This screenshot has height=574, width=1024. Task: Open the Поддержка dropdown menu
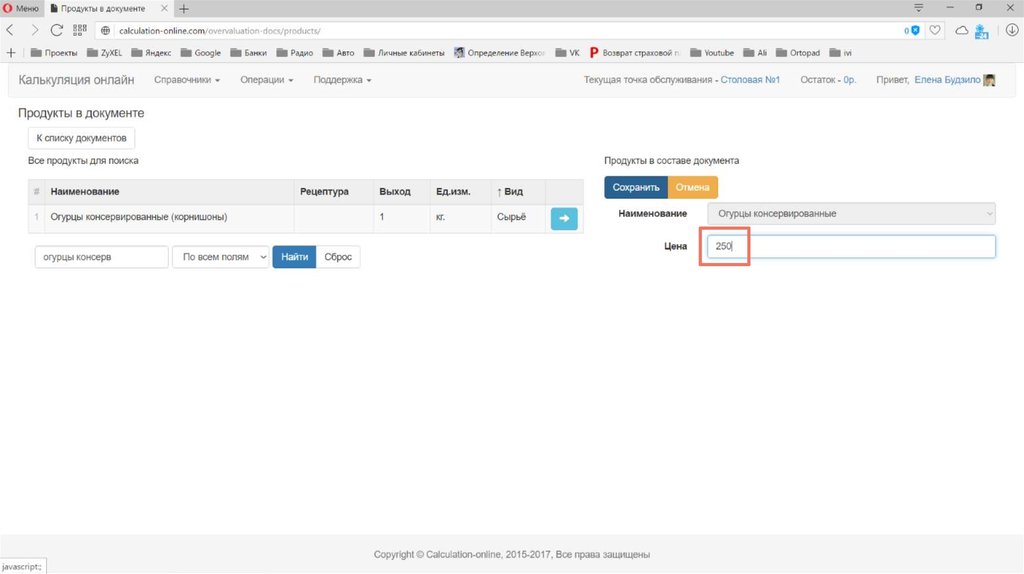342,80
